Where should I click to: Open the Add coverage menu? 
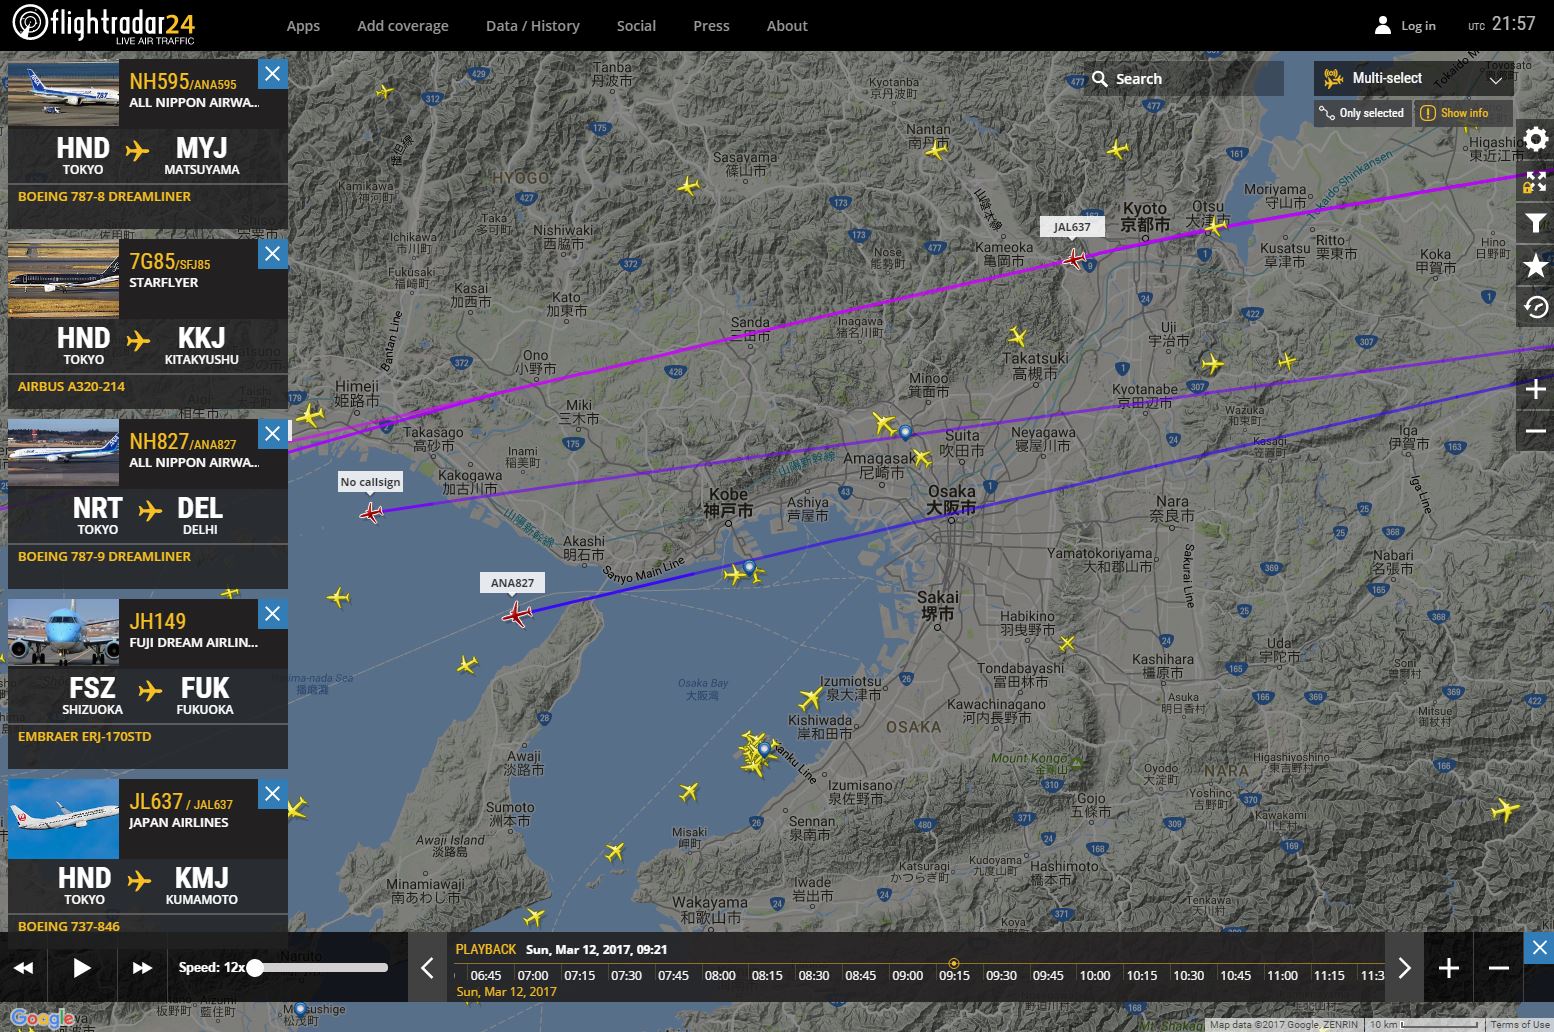pyautogui.click(x=402, y=26)
